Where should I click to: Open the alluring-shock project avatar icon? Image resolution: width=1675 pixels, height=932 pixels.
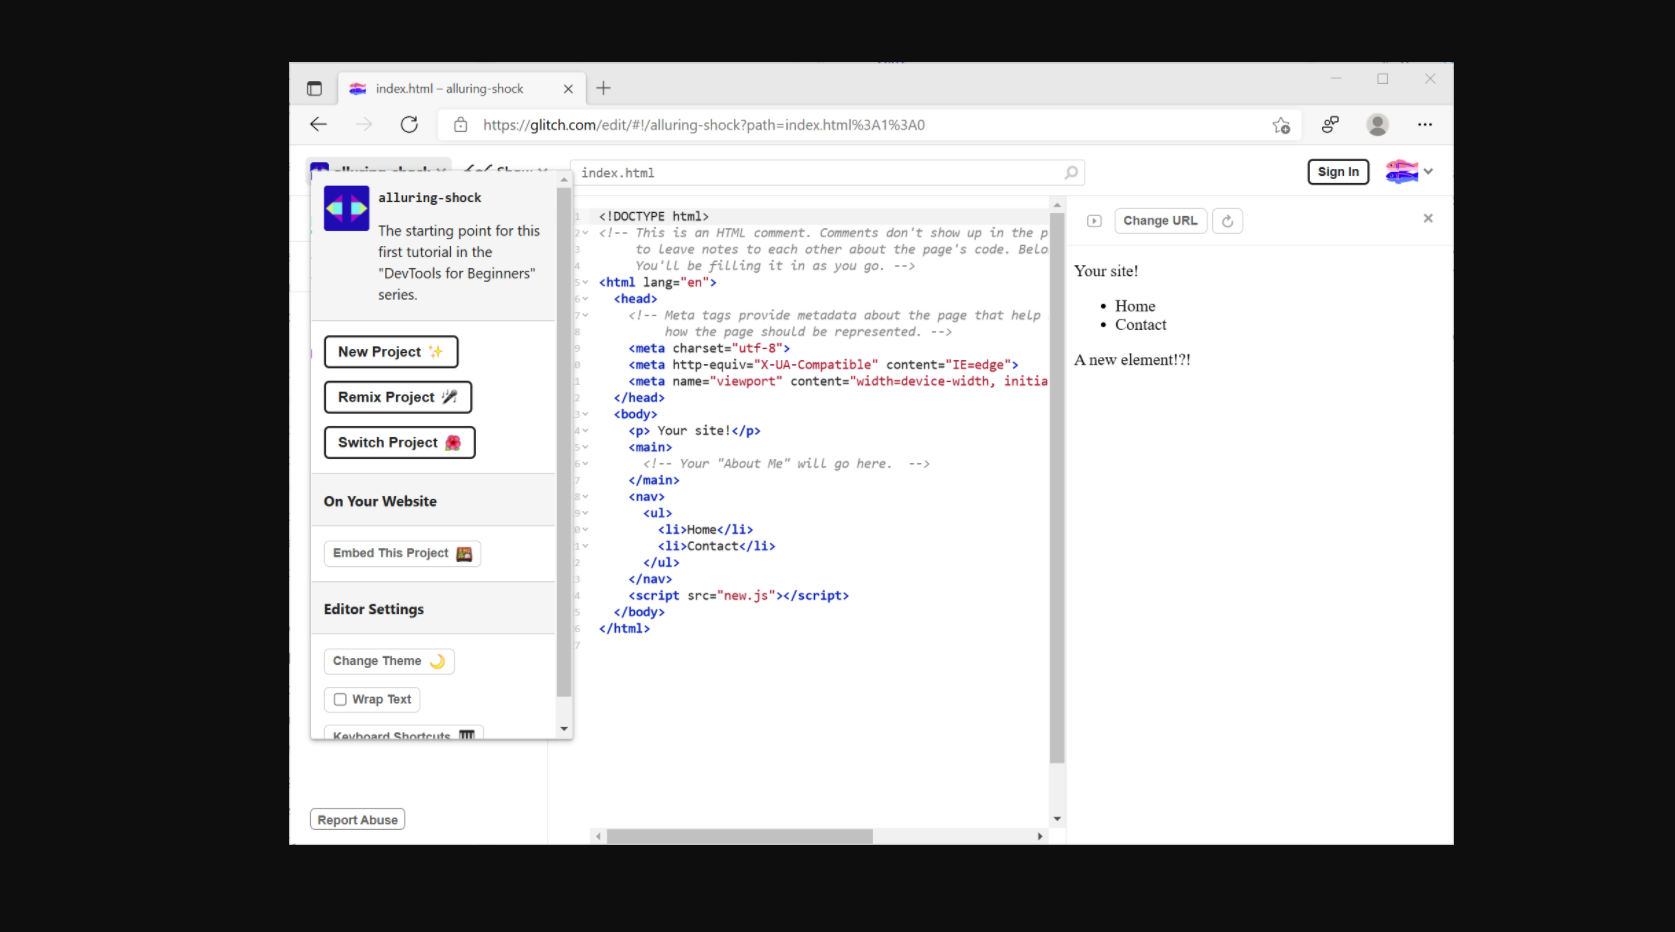(x=346, y=208)
